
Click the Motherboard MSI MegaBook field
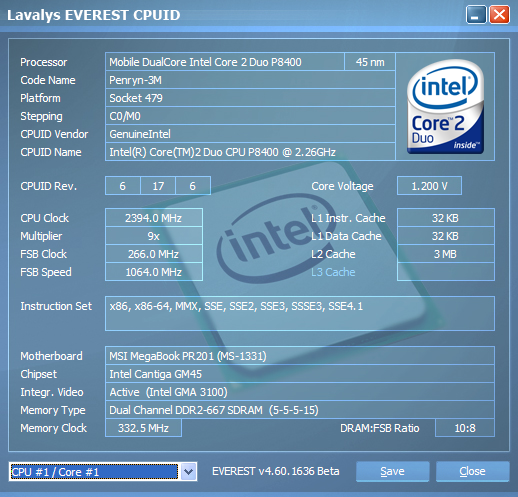(300, 356)
